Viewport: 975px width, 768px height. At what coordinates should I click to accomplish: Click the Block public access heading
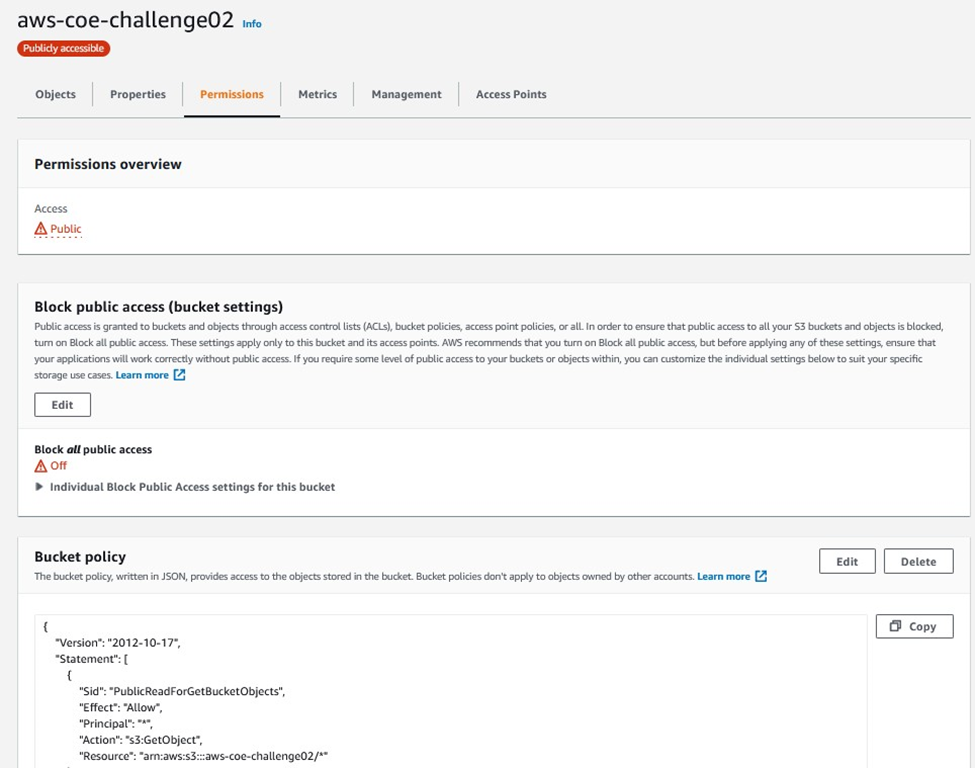click(x=159, y=307)
